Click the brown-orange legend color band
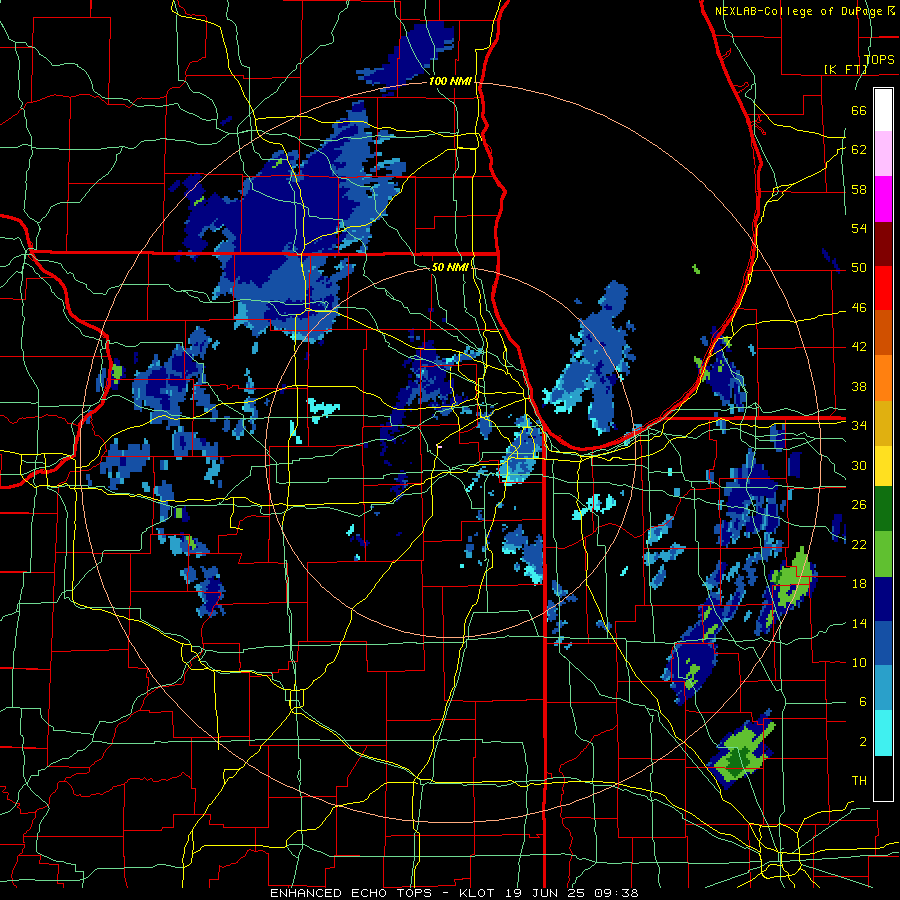The height and width of the screenshot is (900, 900). click(883, 332)
